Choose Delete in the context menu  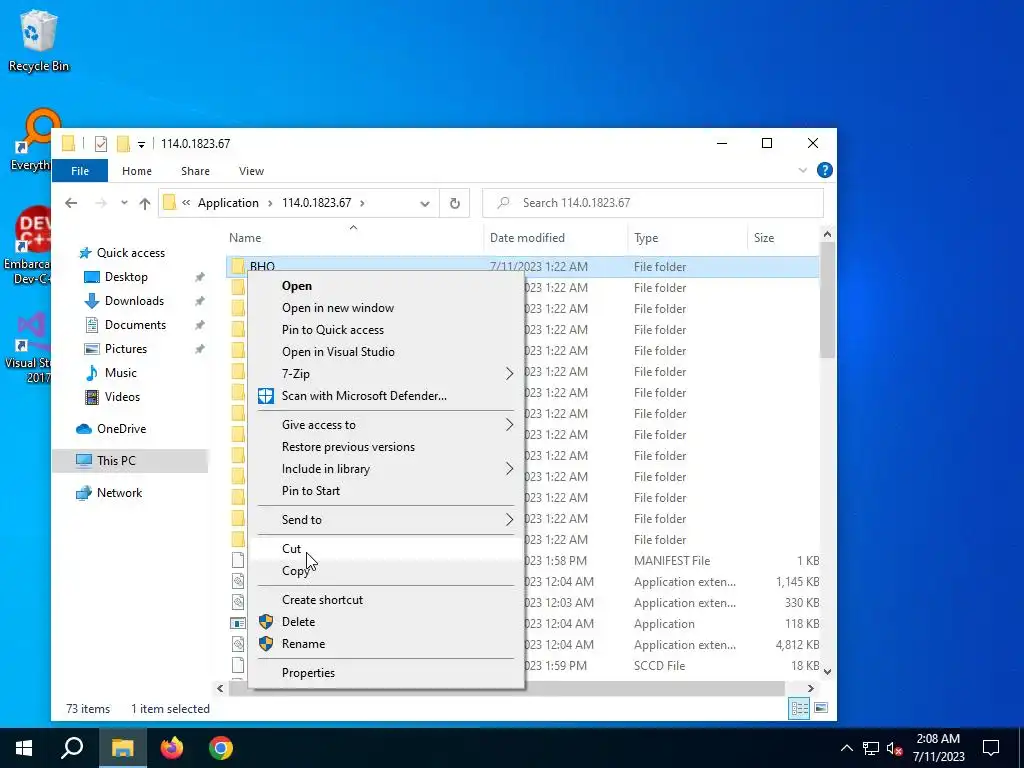tap(385, 622)
